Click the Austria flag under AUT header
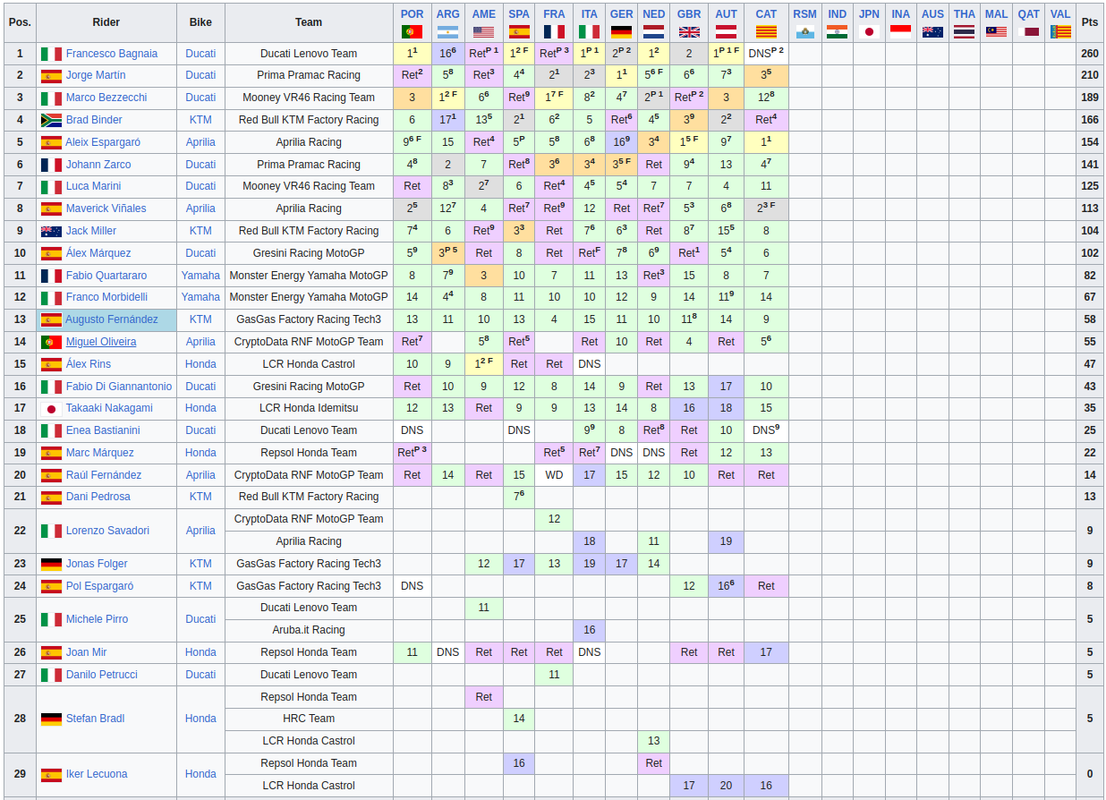1106x800 pixels. click(726, 32)
